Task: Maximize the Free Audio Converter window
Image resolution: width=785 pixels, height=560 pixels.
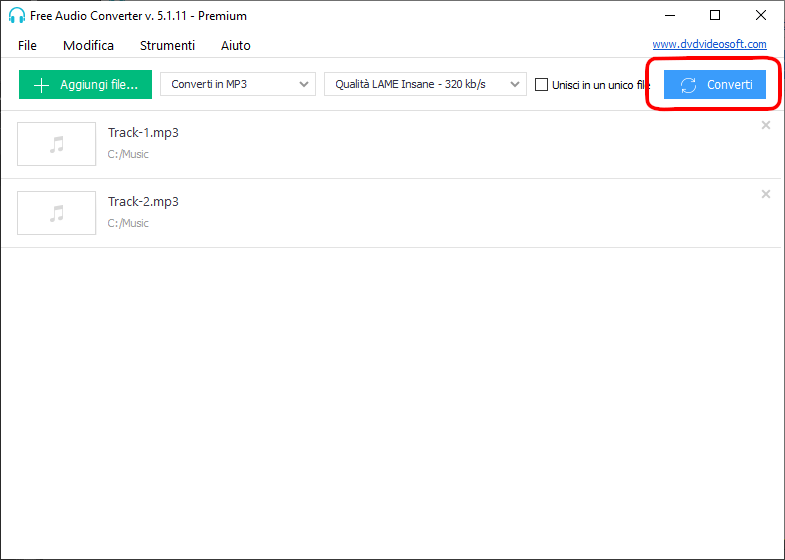Action: pyautogui.click(x=715, y=16)
